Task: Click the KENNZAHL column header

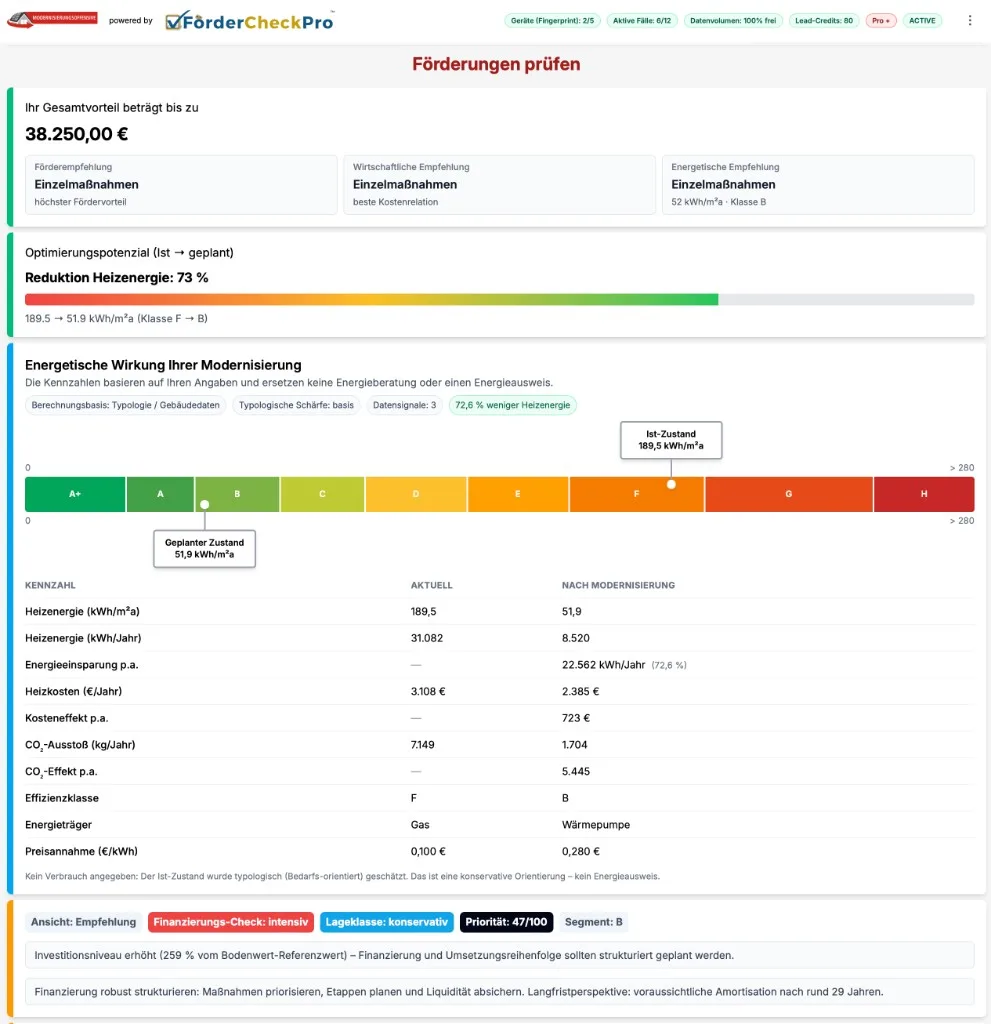Action: pos(50,585)
